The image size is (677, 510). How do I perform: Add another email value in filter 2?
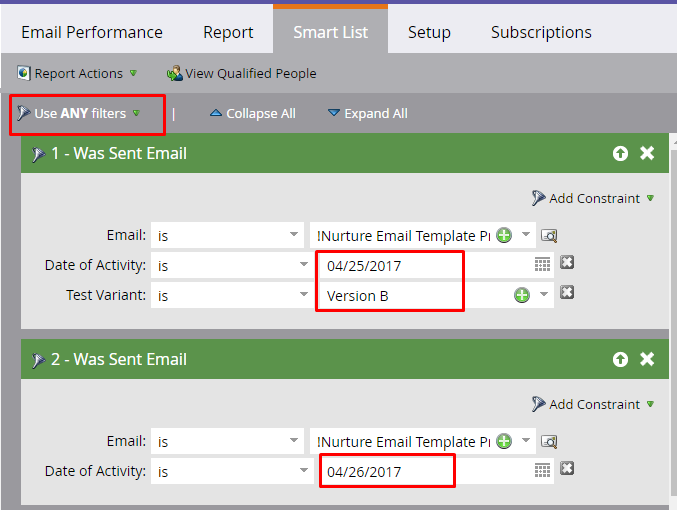tap(504, 442)
